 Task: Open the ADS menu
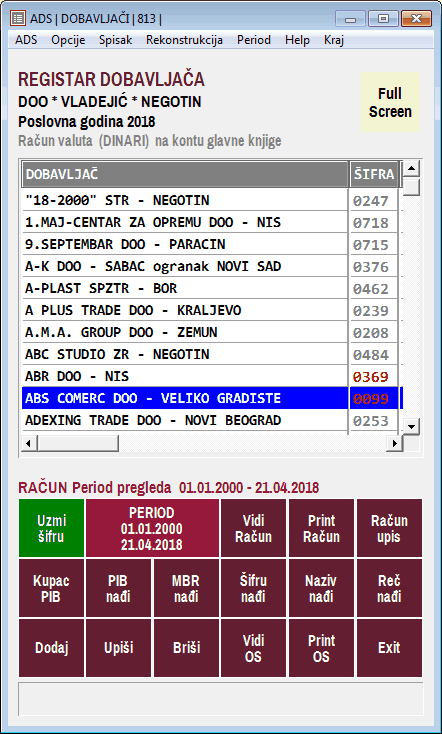coord(26,40)
